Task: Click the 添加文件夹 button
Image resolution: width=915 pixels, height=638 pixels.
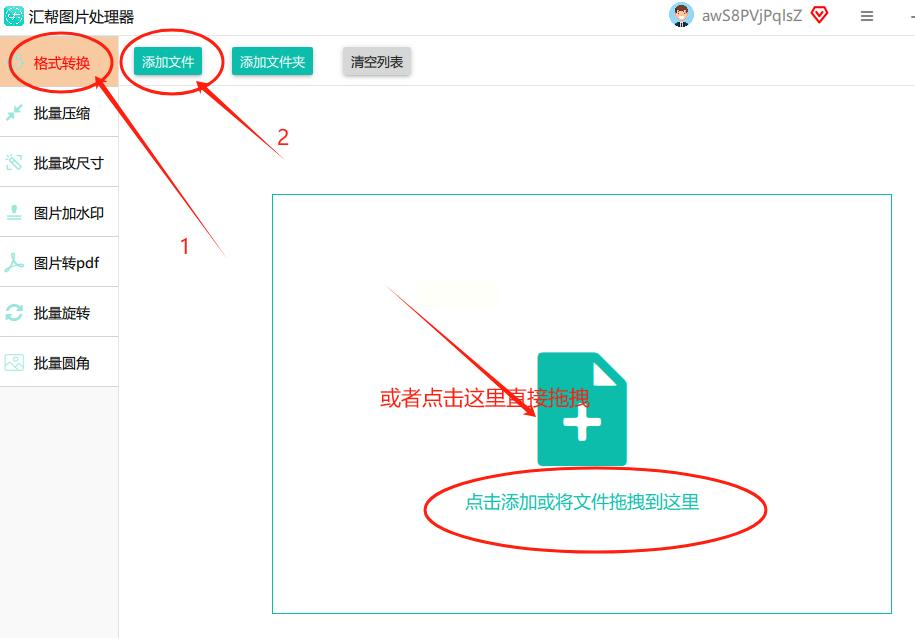Action: click(273, 62)
